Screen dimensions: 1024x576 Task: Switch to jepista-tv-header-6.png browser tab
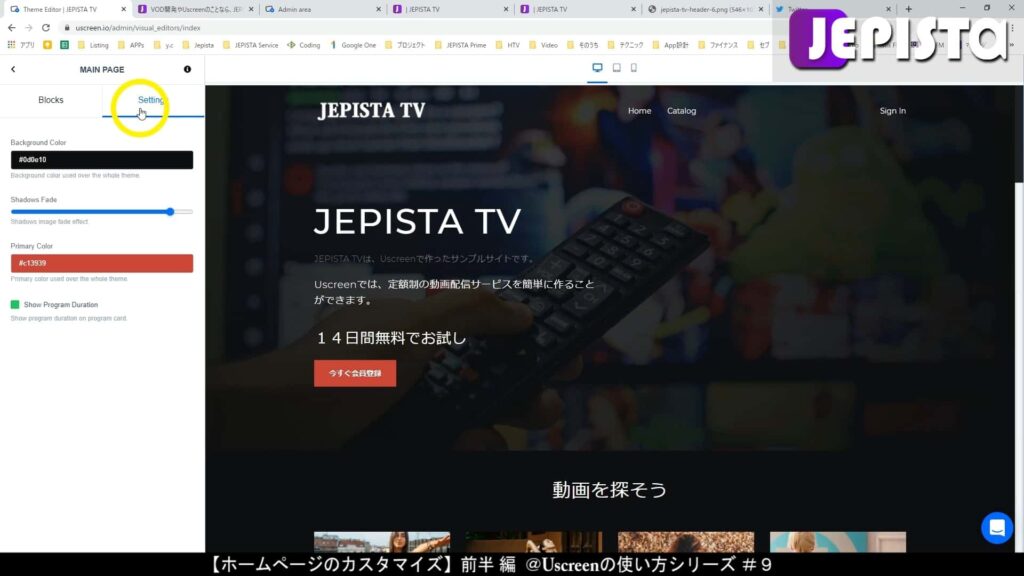(704, 9)
